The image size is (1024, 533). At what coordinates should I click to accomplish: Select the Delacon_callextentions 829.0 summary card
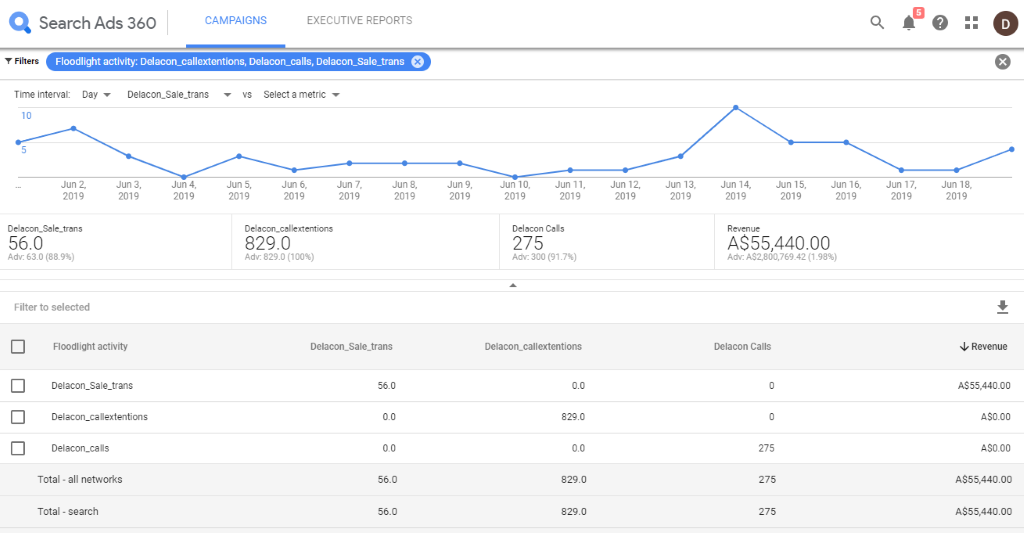pos(366,242)
